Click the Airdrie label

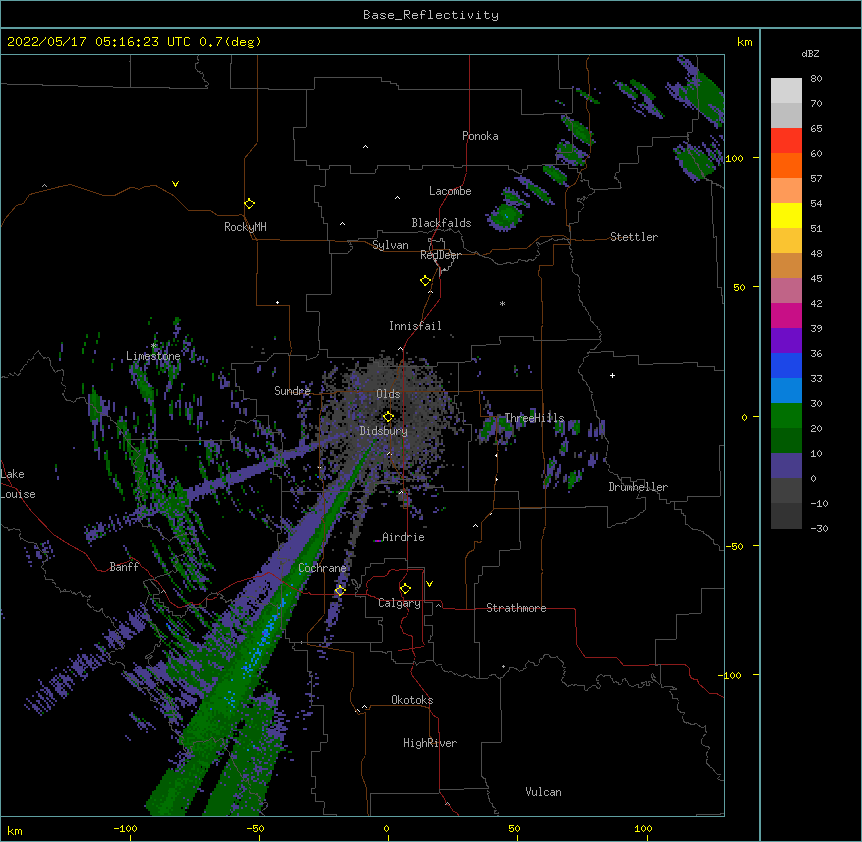tap(403, 537)
